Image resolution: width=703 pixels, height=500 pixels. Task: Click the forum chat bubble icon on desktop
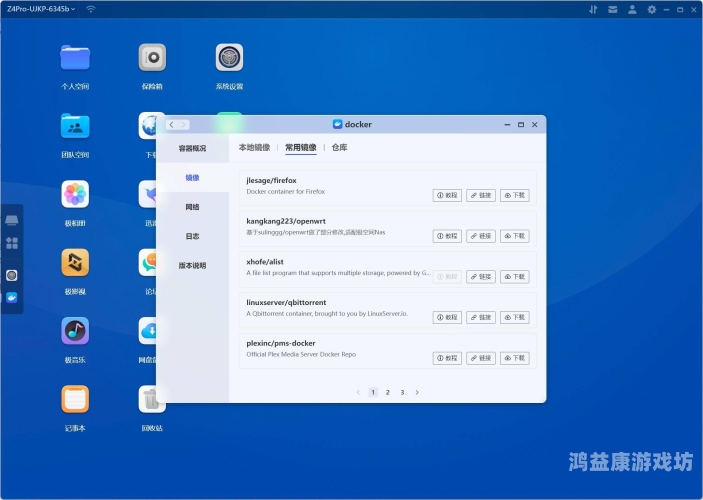click(148, 262)
